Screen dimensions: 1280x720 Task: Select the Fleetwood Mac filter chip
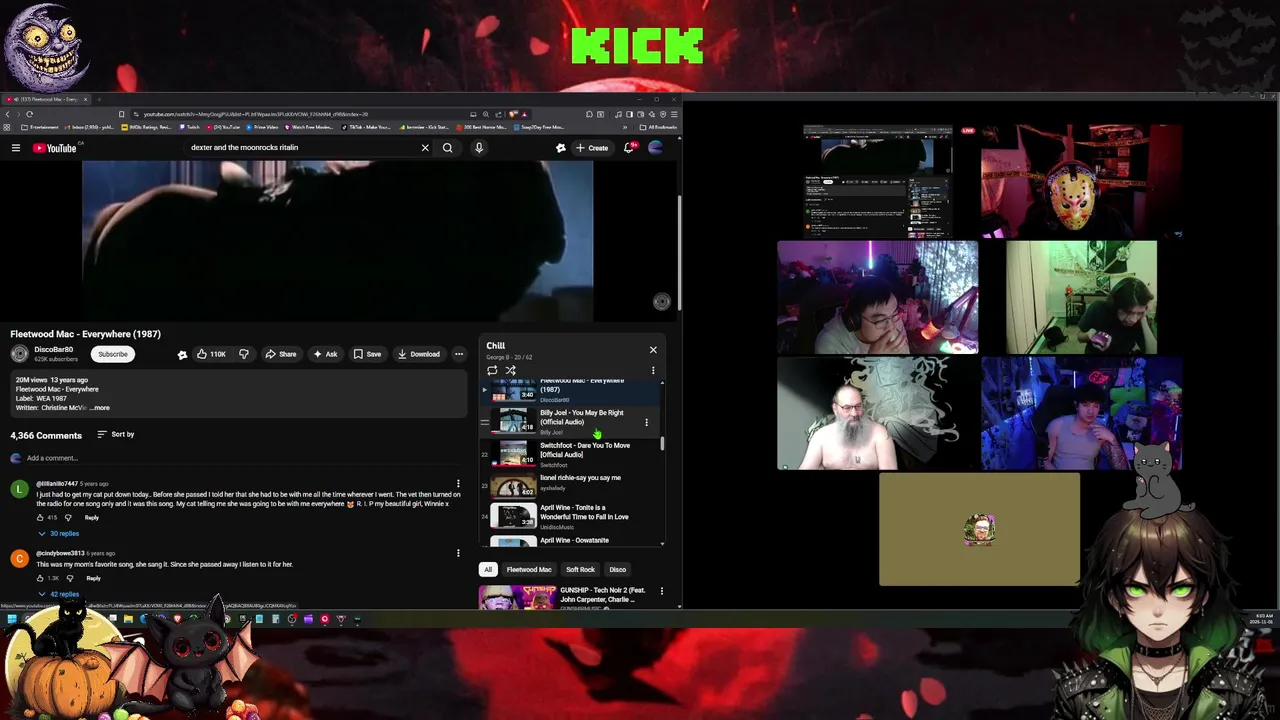coord(529,570)
